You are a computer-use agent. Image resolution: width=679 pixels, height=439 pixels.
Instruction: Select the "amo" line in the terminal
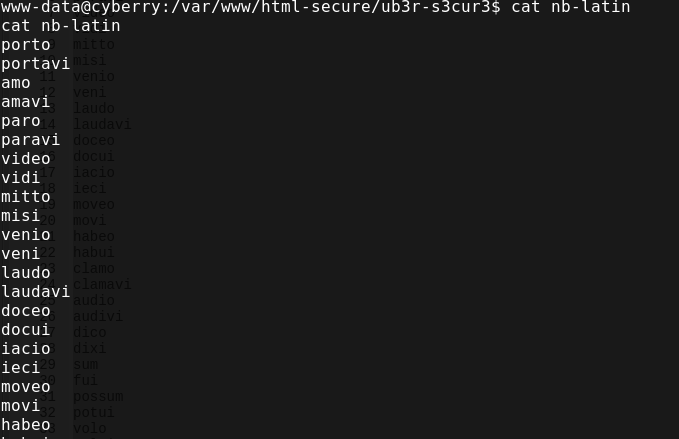click(x=16, y=83)
